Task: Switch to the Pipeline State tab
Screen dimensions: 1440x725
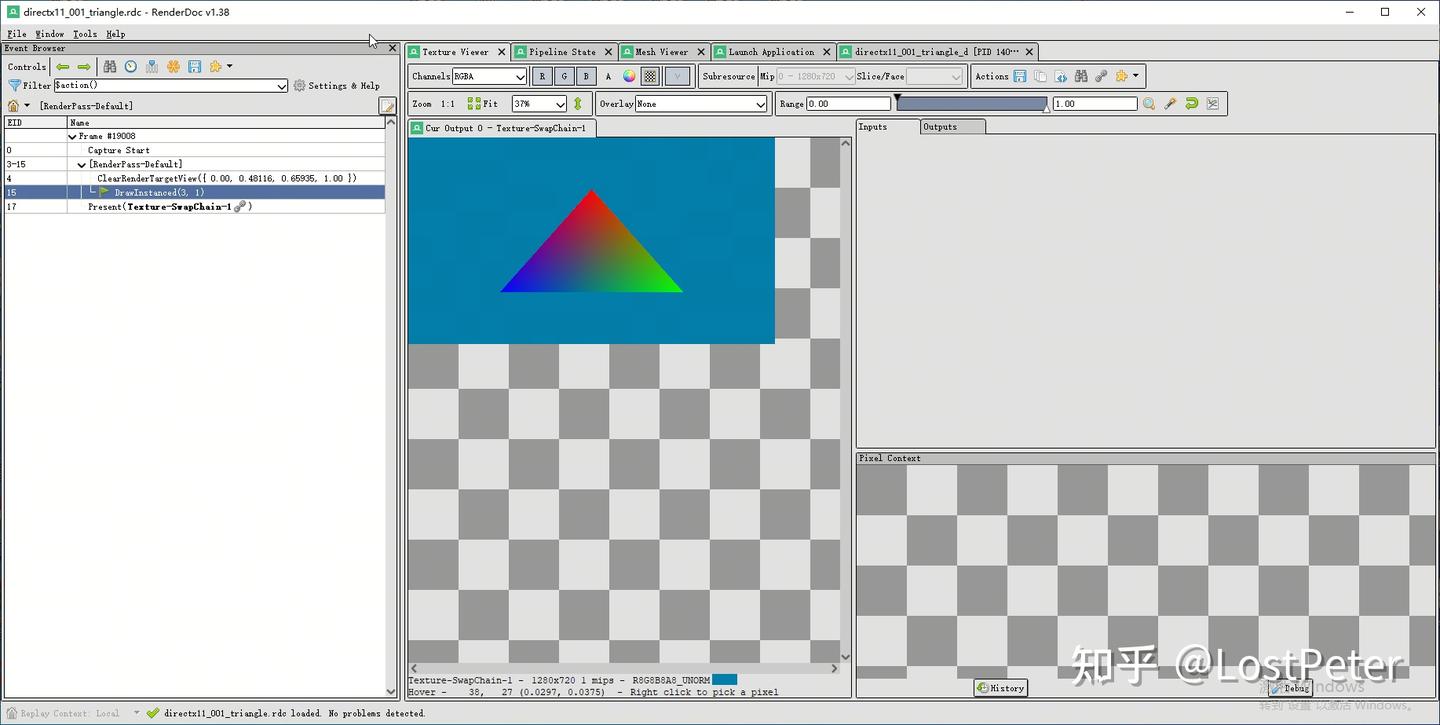Action: pos(562,51)
